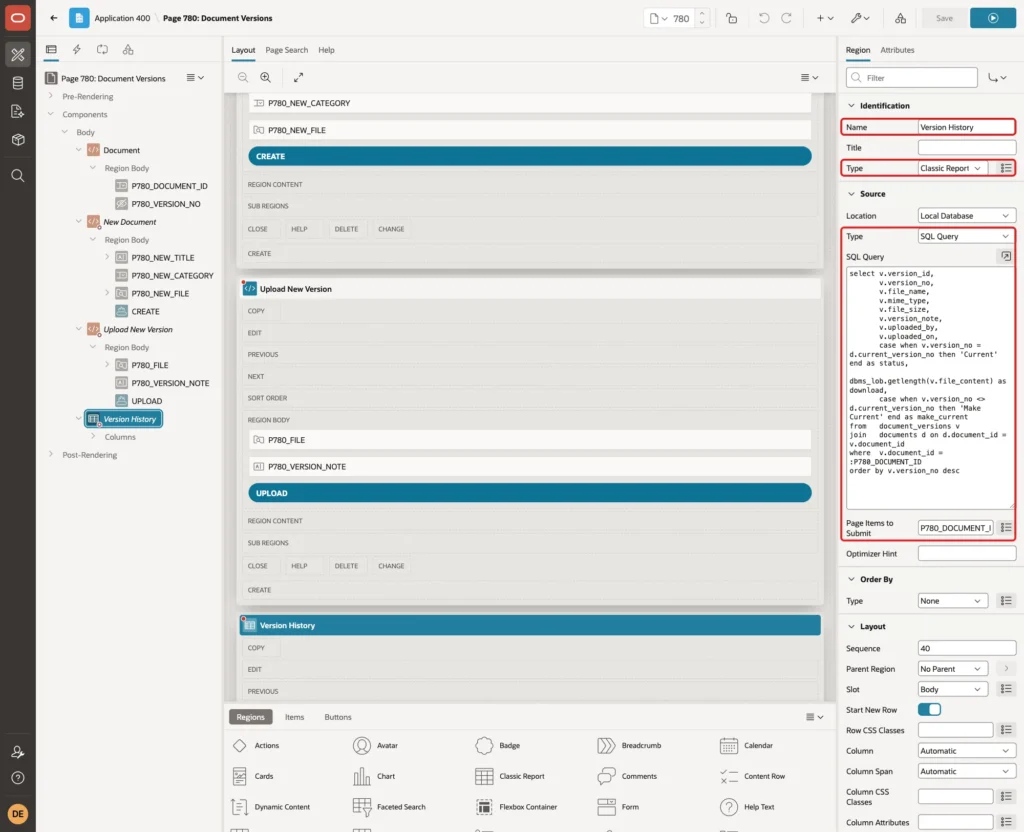Viewport: 1024px width, 832px height.
Task: Toggle the Start New Row switch
Action: click(929, 710)
